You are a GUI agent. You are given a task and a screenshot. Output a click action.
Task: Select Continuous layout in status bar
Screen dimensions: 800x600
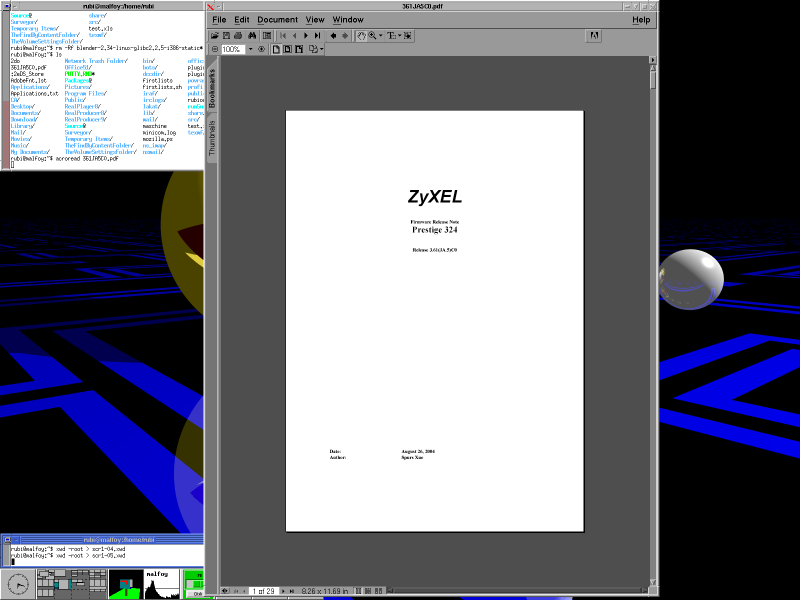tap(368, 591)
